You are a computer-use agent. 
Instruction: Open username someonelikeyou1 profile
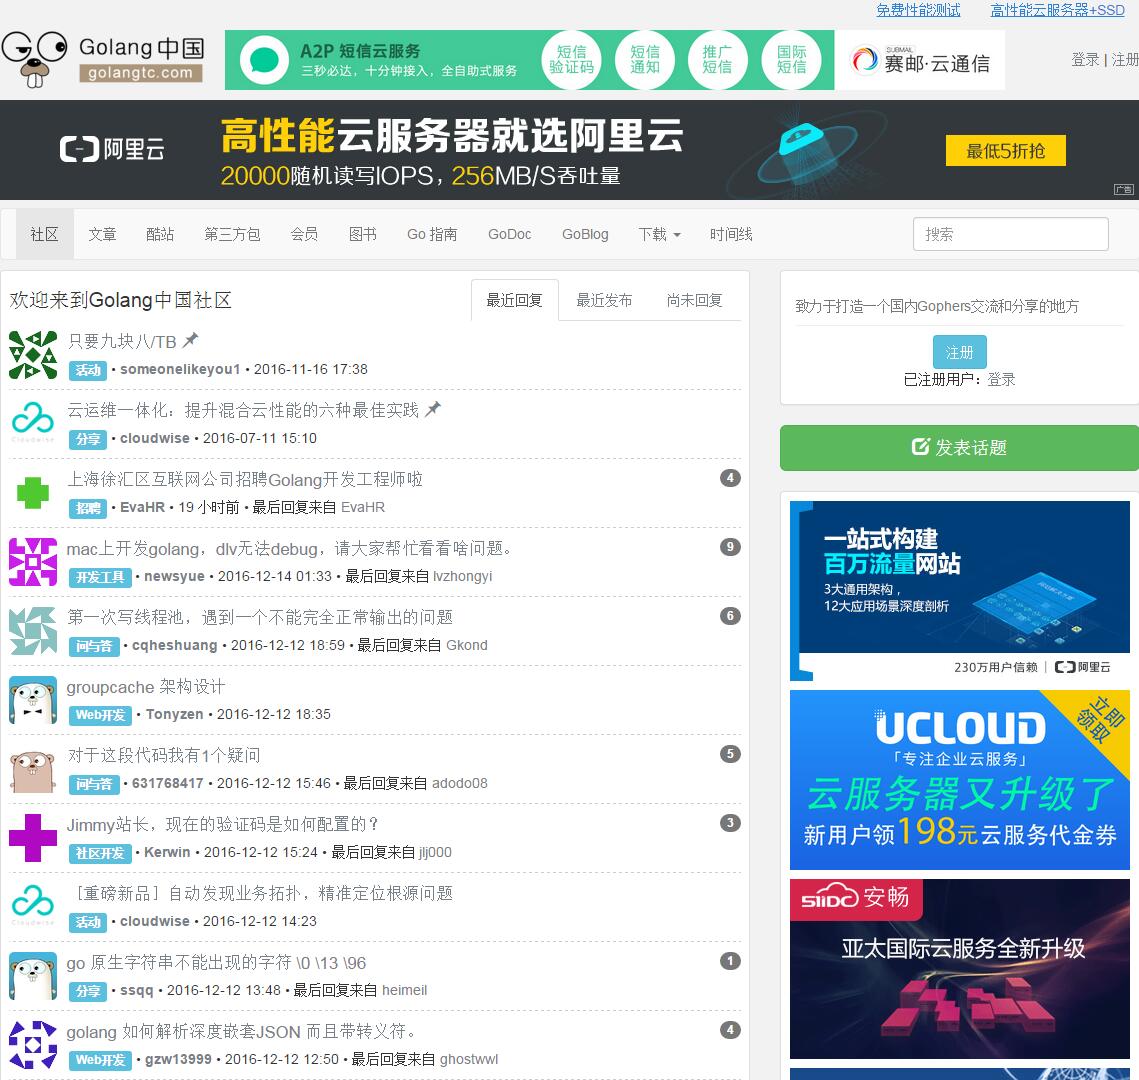click(180, 369)
